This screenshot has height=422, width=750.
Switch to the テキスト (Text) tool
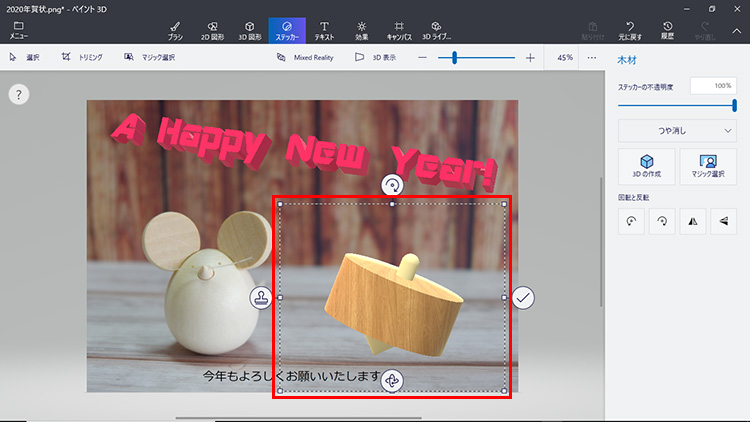(324, 29)
